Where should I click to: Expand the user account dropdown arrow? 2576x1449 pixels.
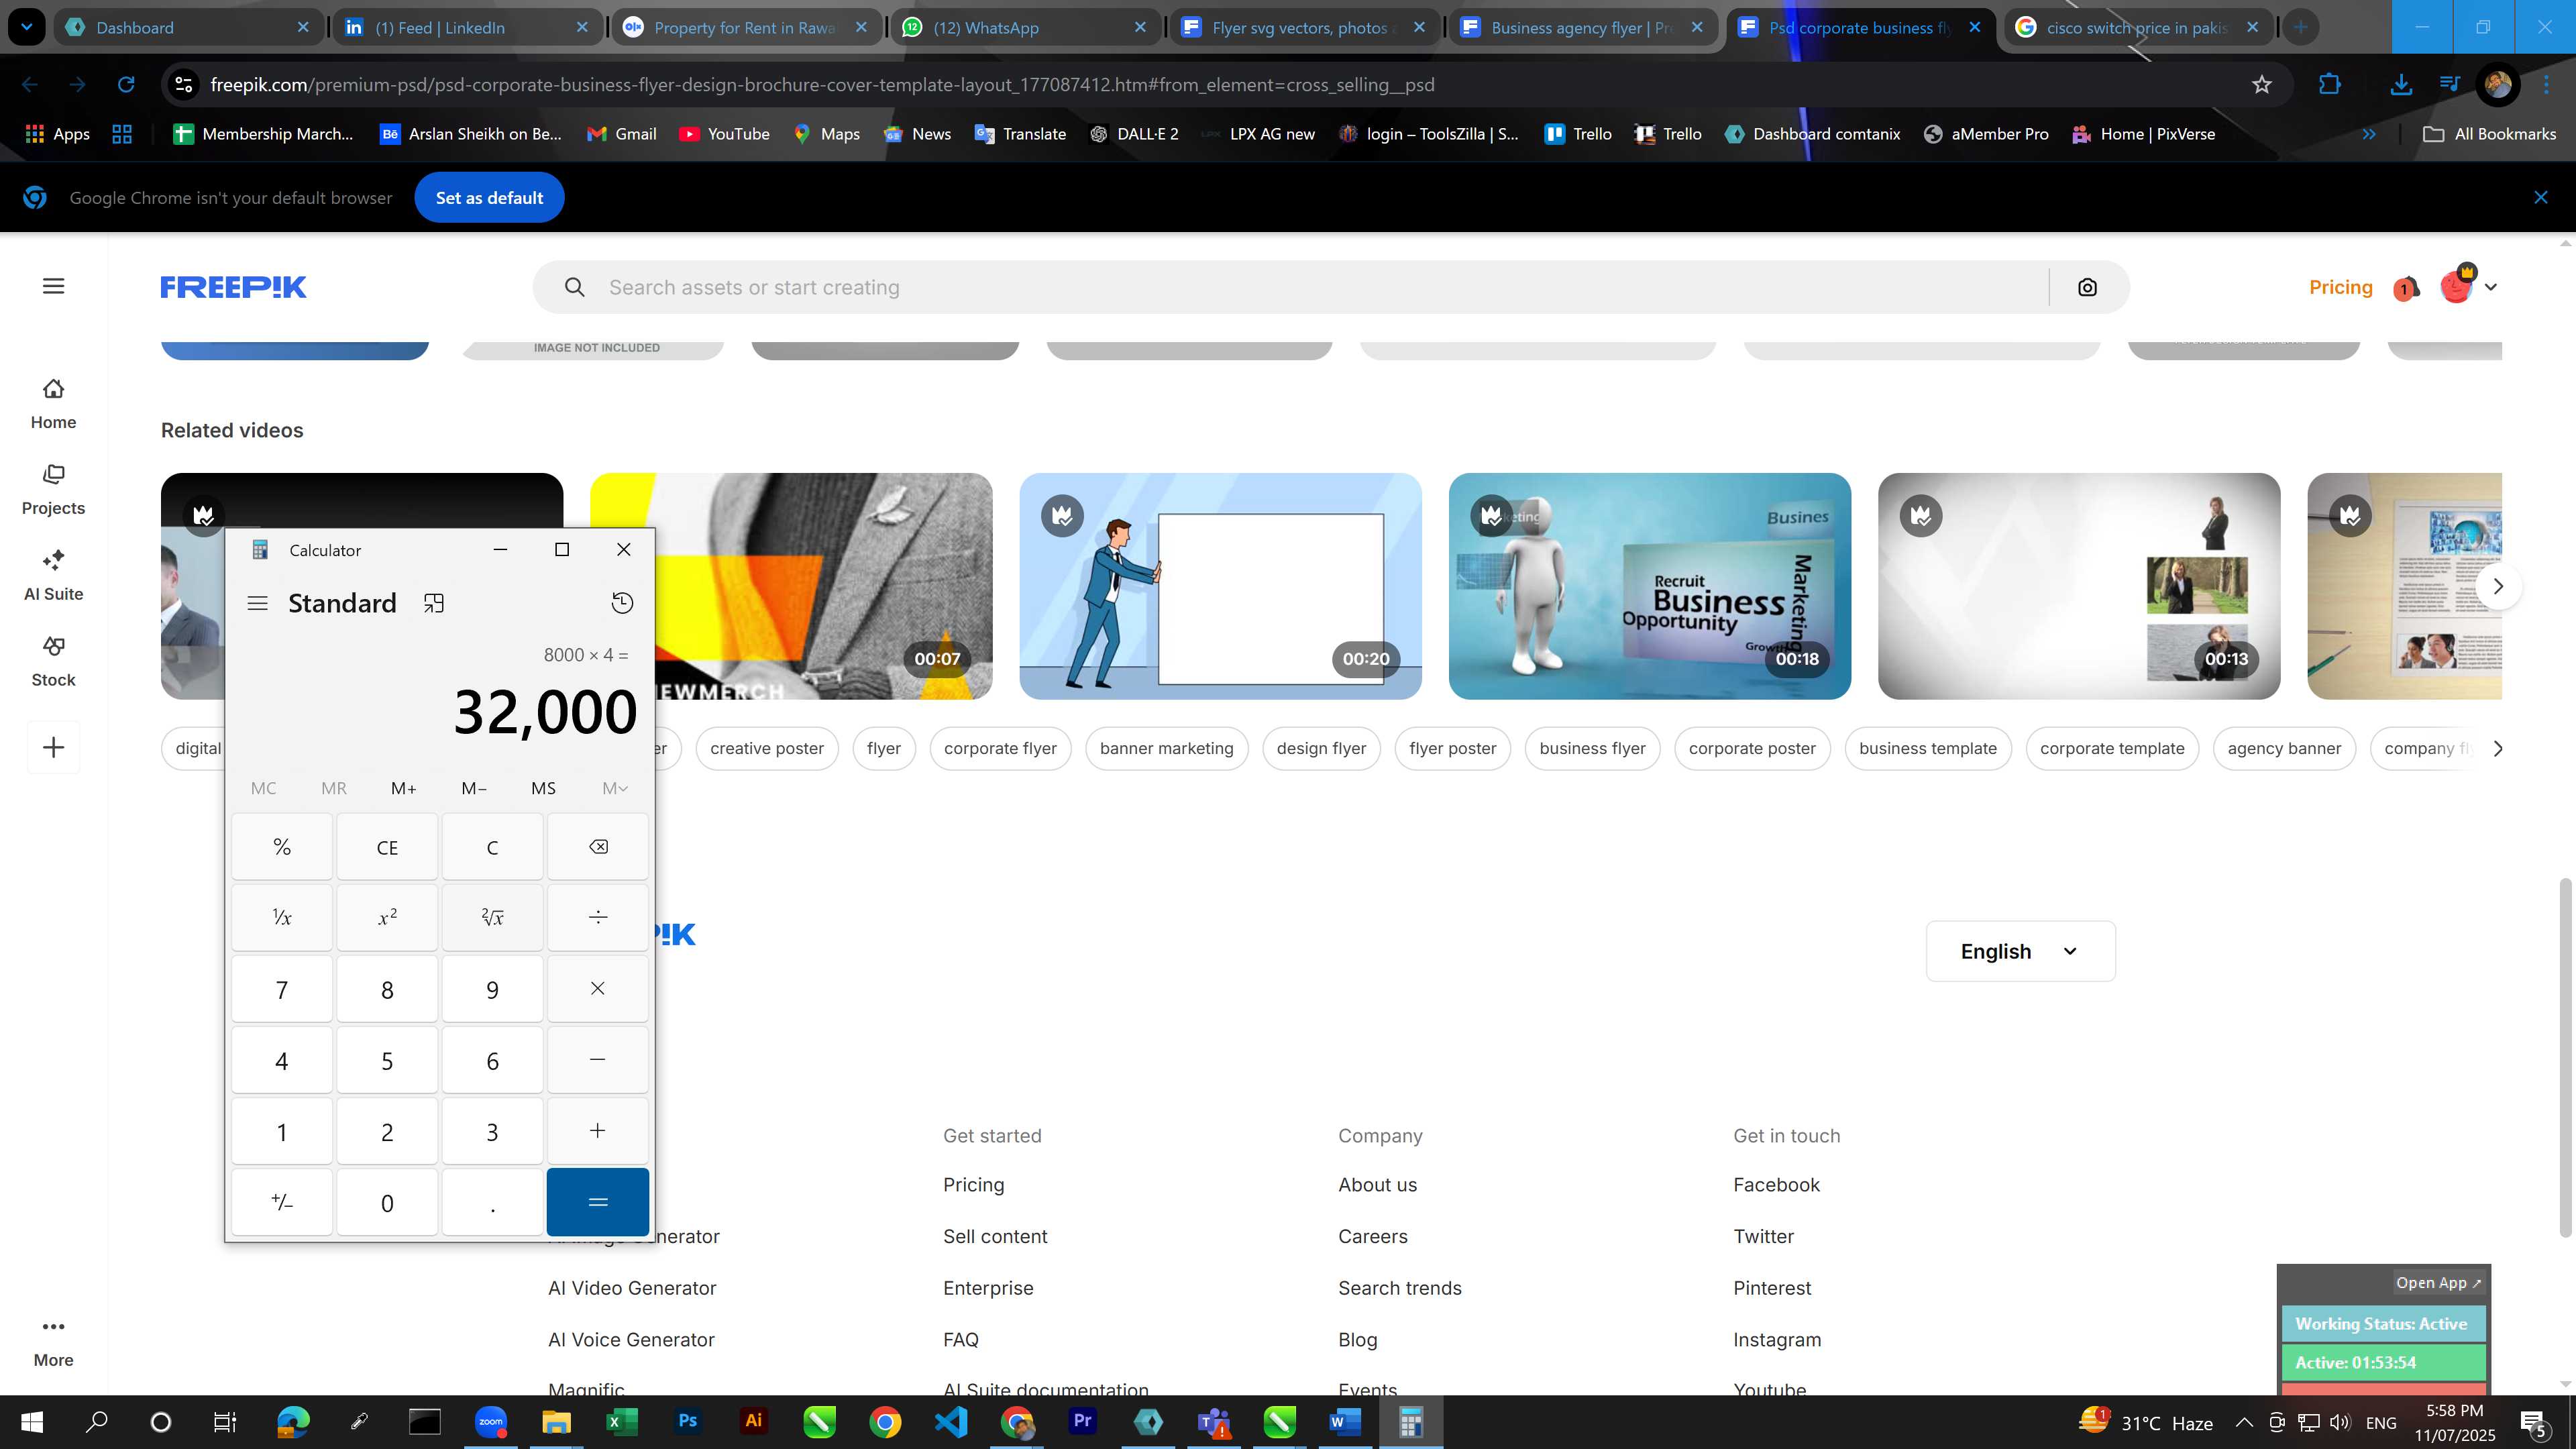click(2491, 287)
